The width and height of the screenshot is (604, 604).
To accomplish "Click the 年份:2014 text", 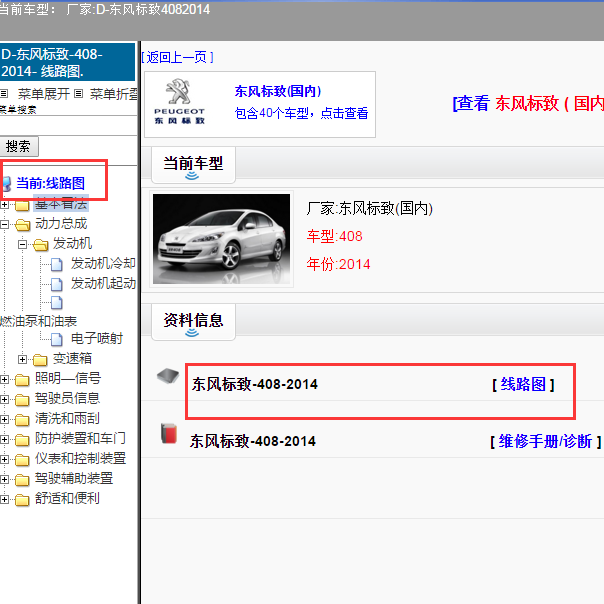I will tap(338, 264).
